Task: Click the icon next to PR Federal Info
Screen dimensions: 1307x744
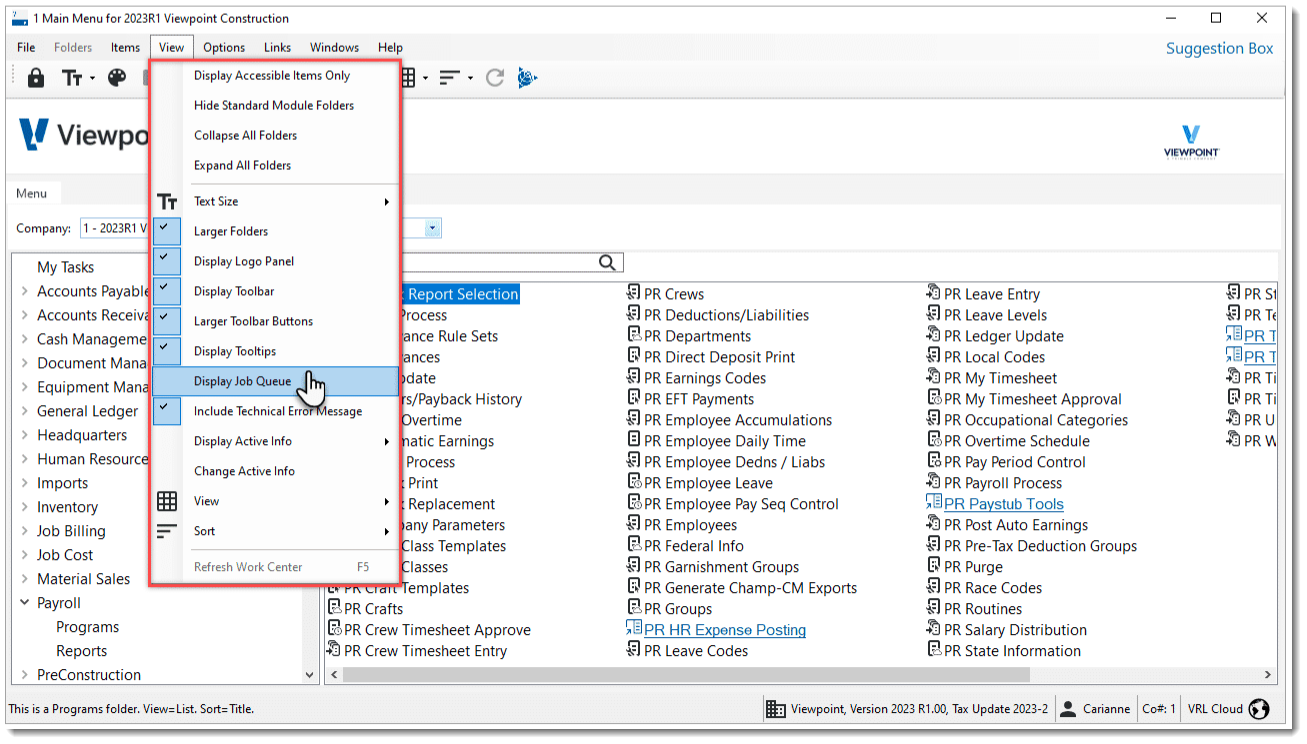Action: 634,545
